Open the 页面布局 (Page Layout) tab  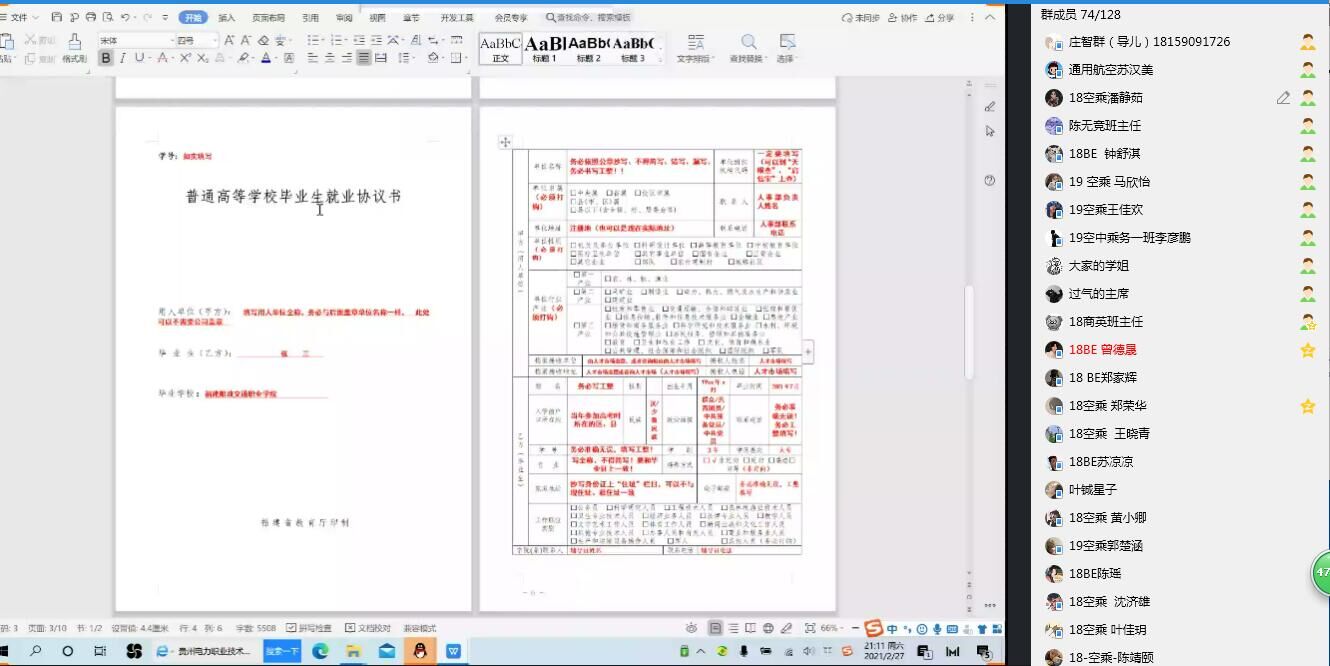pos(268,18)
